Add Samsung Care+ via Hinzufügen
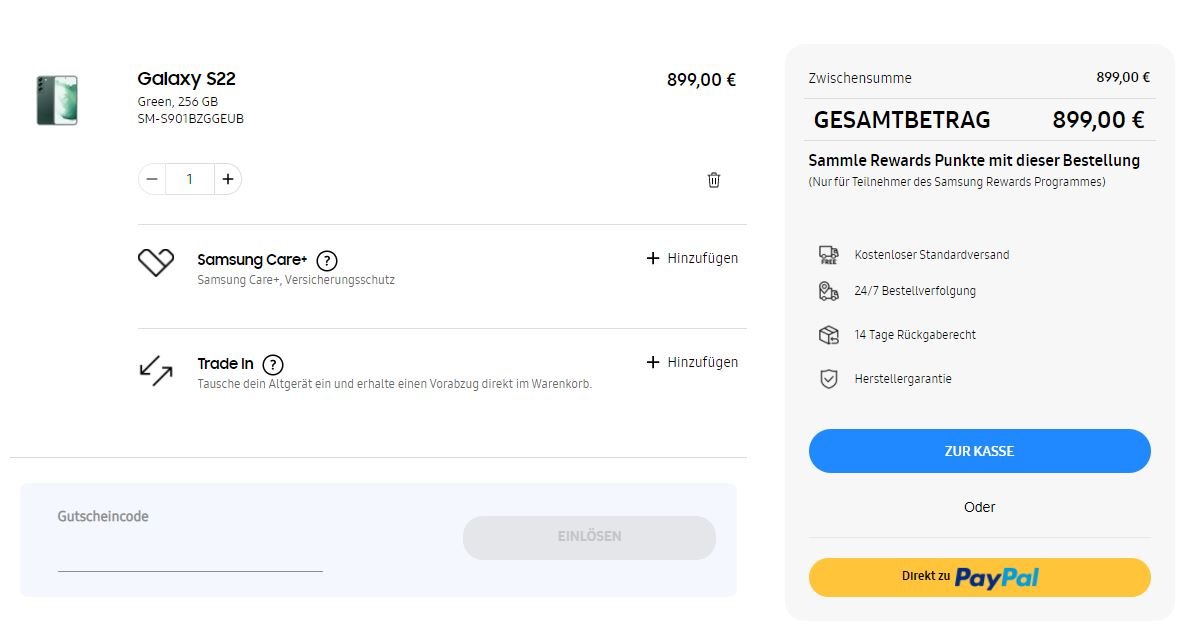Screen dimensions: 1192x641 pyautogui.click(x=692, y=259)
